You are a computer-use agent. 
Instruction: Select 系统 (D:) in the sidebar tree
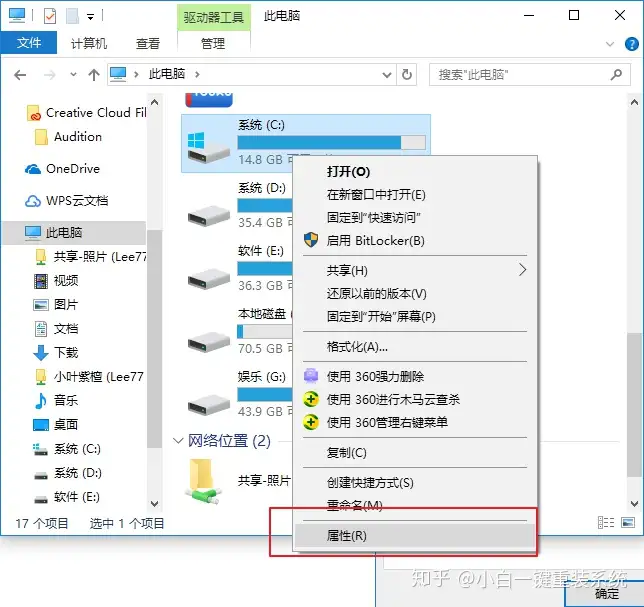[67, 473]
